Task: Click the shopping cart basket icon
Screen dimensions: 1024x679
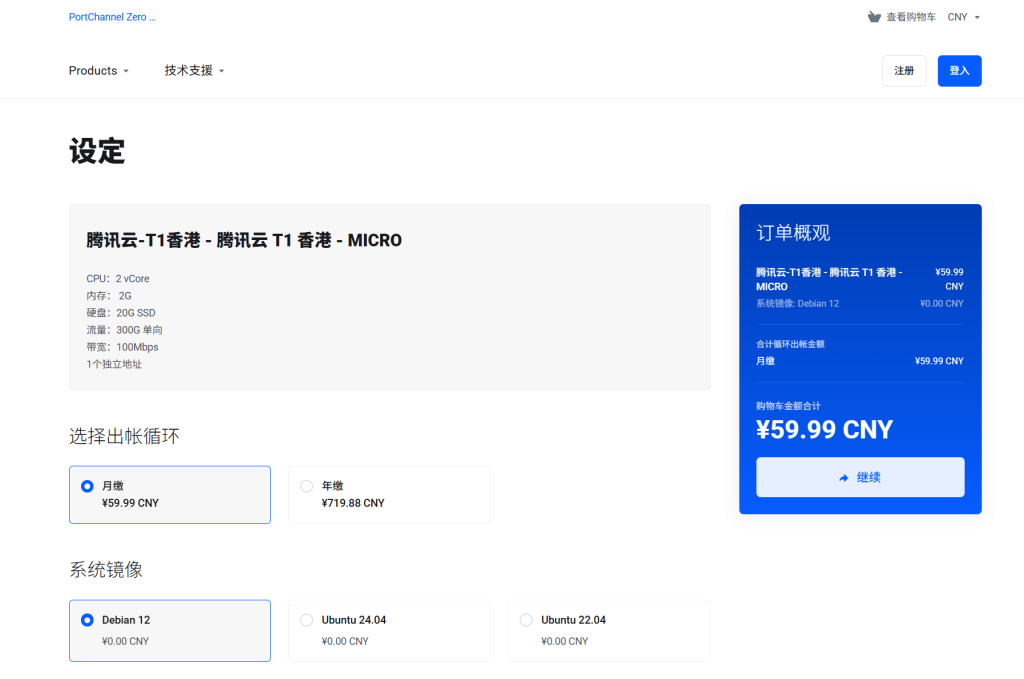Action: pos(874,17)
